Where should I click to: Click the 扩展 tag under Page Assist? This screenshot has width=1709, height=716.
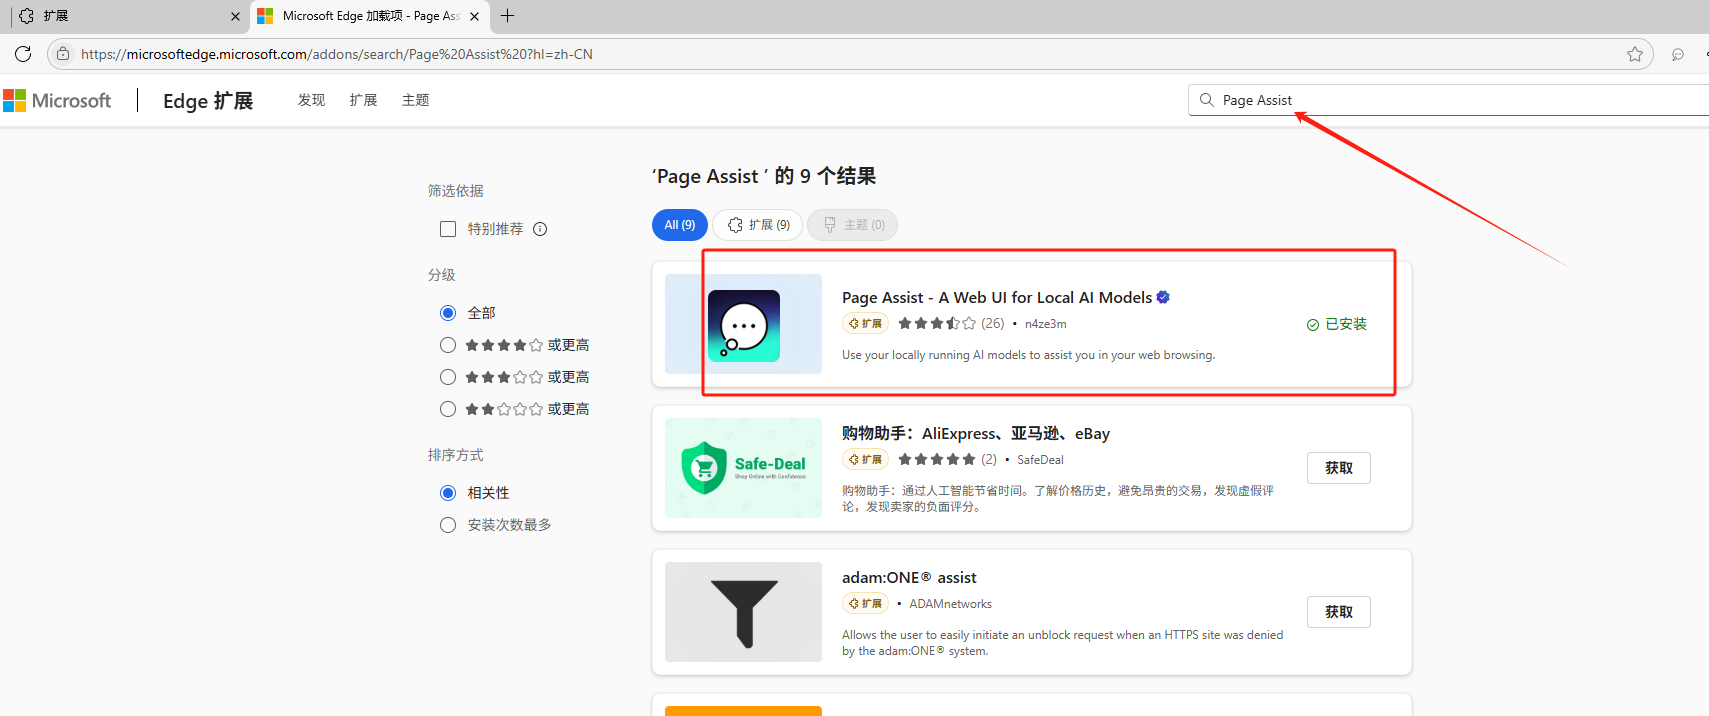[x=866, y=323]
